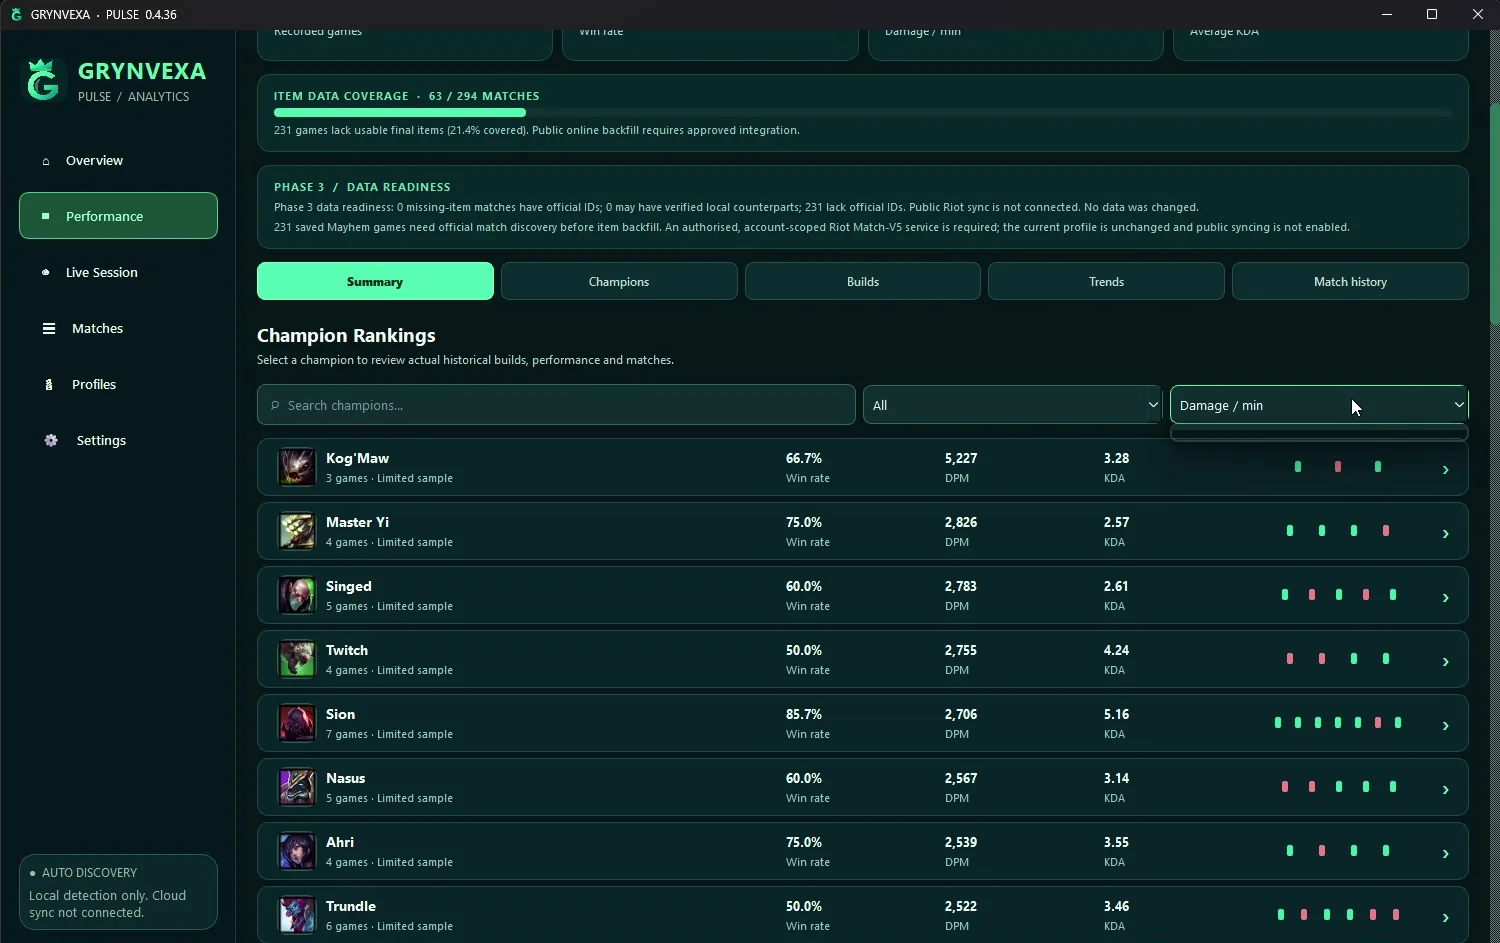This screenshot has width=1500, height=943.
Task: Click the Matches list icon in sidebar
Action: [x=48, y=328]
